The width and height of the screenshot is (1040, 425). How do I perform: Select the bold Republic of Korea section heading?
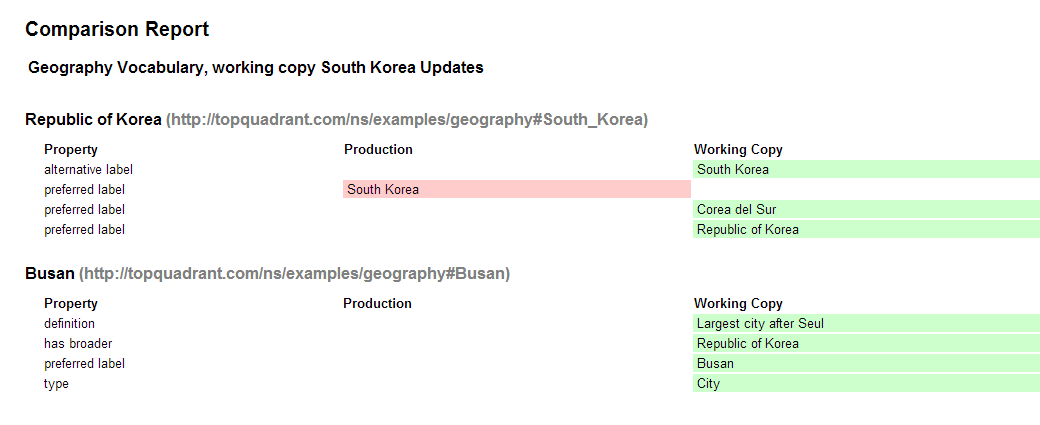tap(93, 120)
